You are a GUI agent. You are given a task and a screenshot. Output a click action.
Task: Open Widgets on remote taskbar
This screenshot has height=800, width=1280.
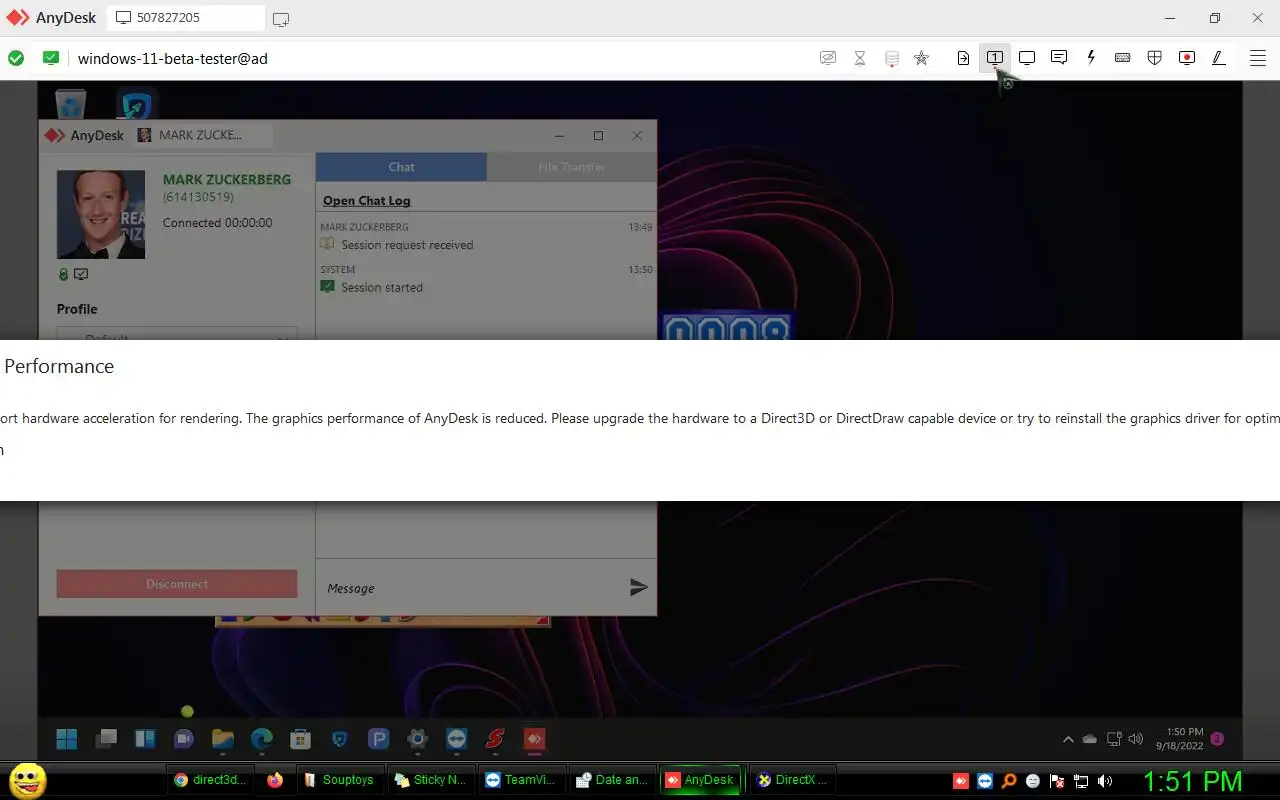coord(145,739)
